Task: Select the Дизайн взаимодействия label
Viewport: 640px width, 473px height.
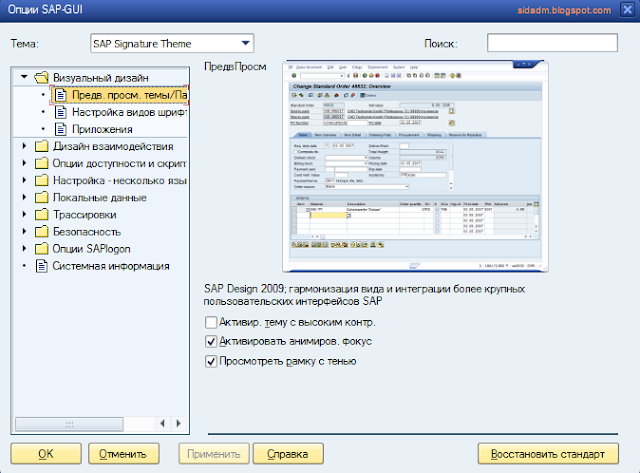Action: (x=113, y=146)
